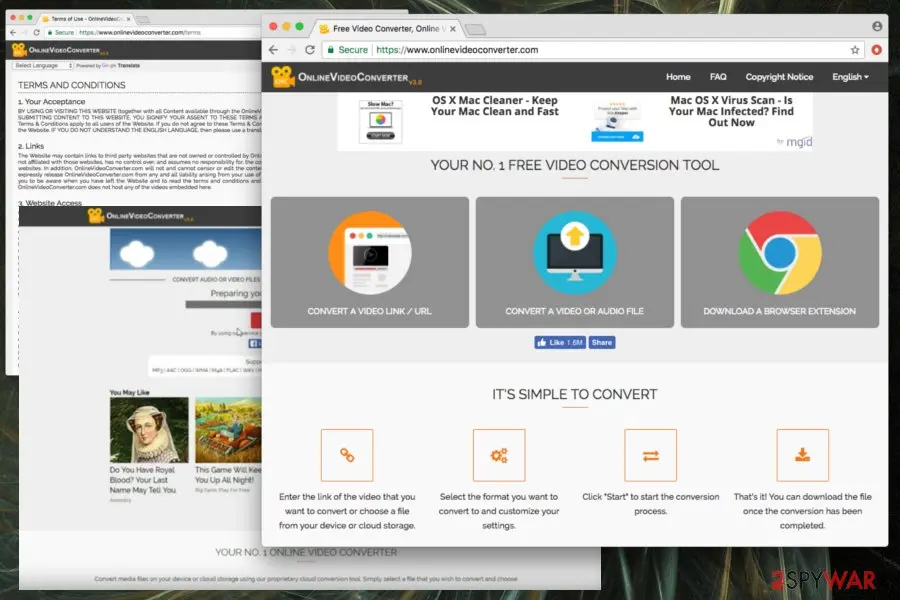Screen dimensions: 900x600
Task: Click the Secure lock indicator in front window
Action: point(348,50)
